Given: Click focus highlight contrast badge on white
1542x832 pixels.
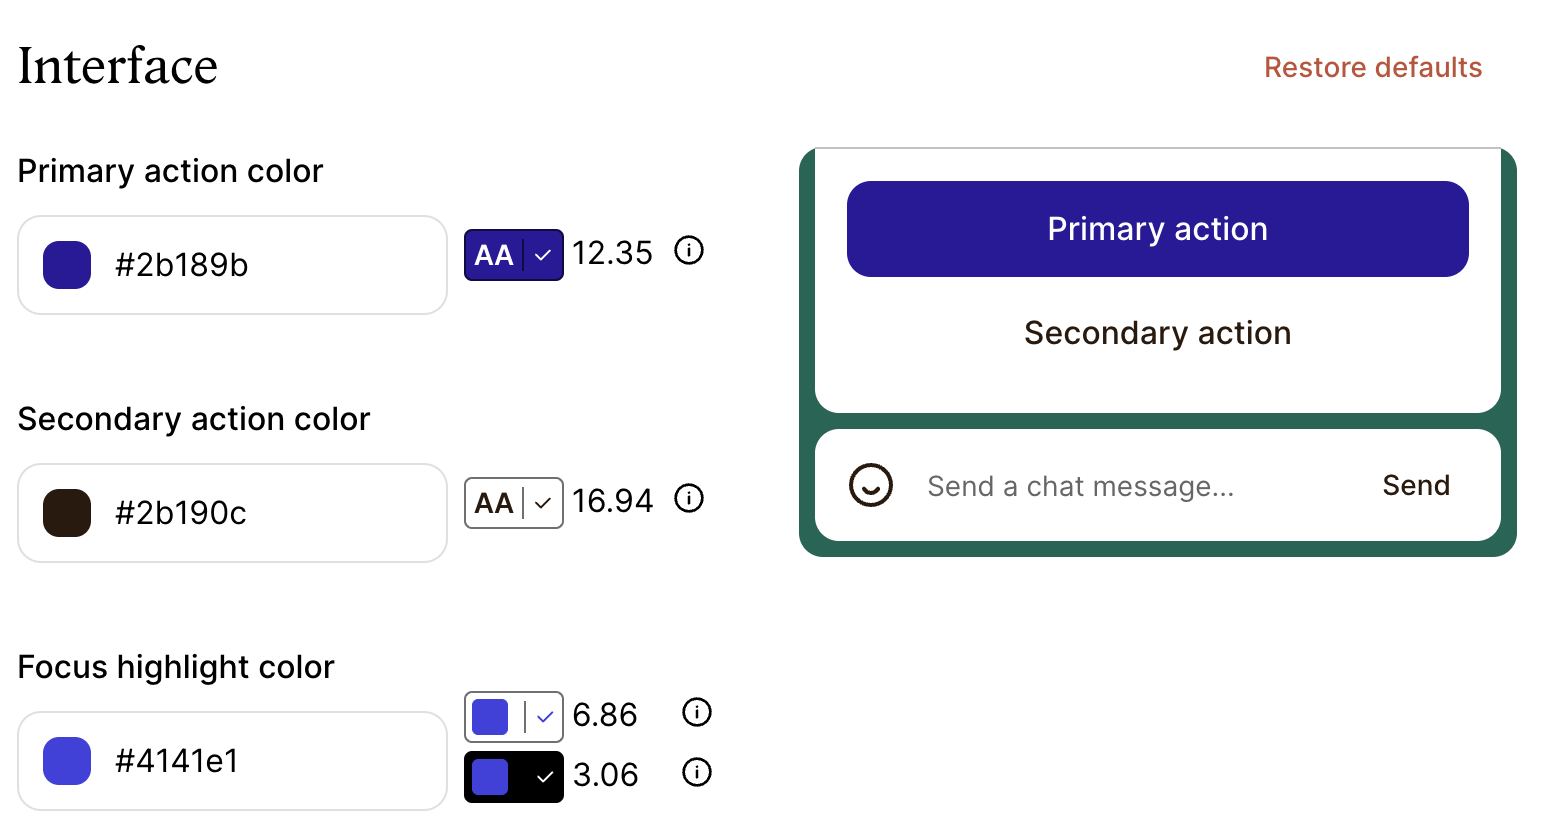Looking at the screenshot, I should click(x=513, y=717).
